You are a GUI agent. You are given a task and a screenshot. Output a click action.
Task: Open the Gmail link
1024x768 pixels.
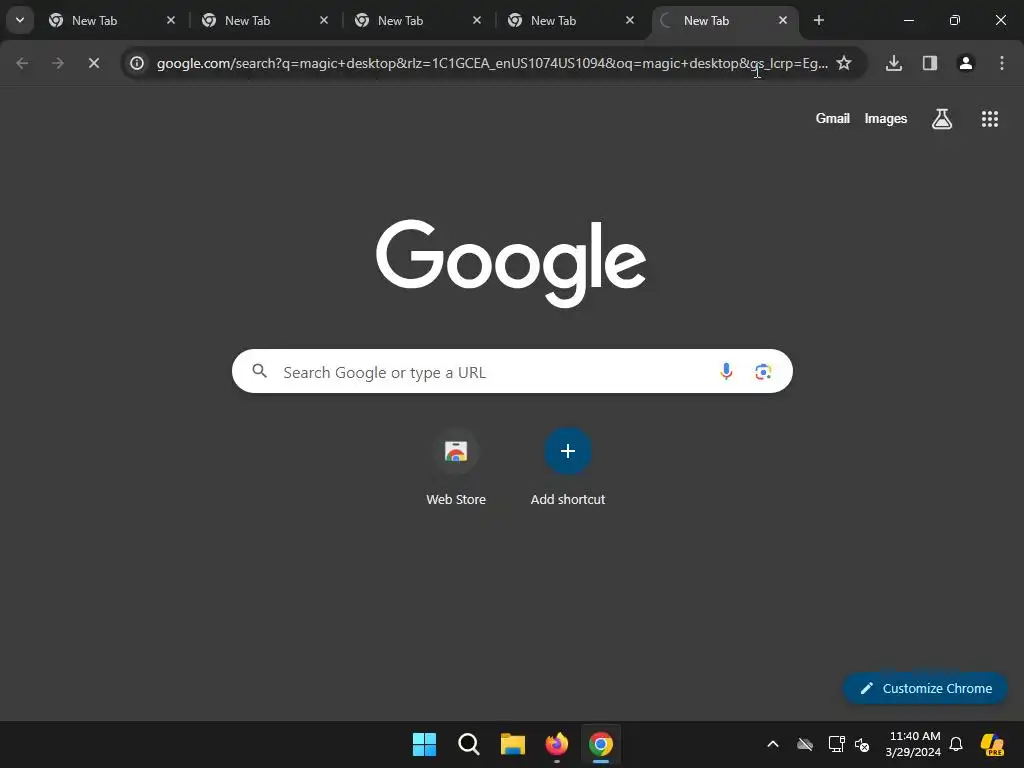(x=833, y=119)
